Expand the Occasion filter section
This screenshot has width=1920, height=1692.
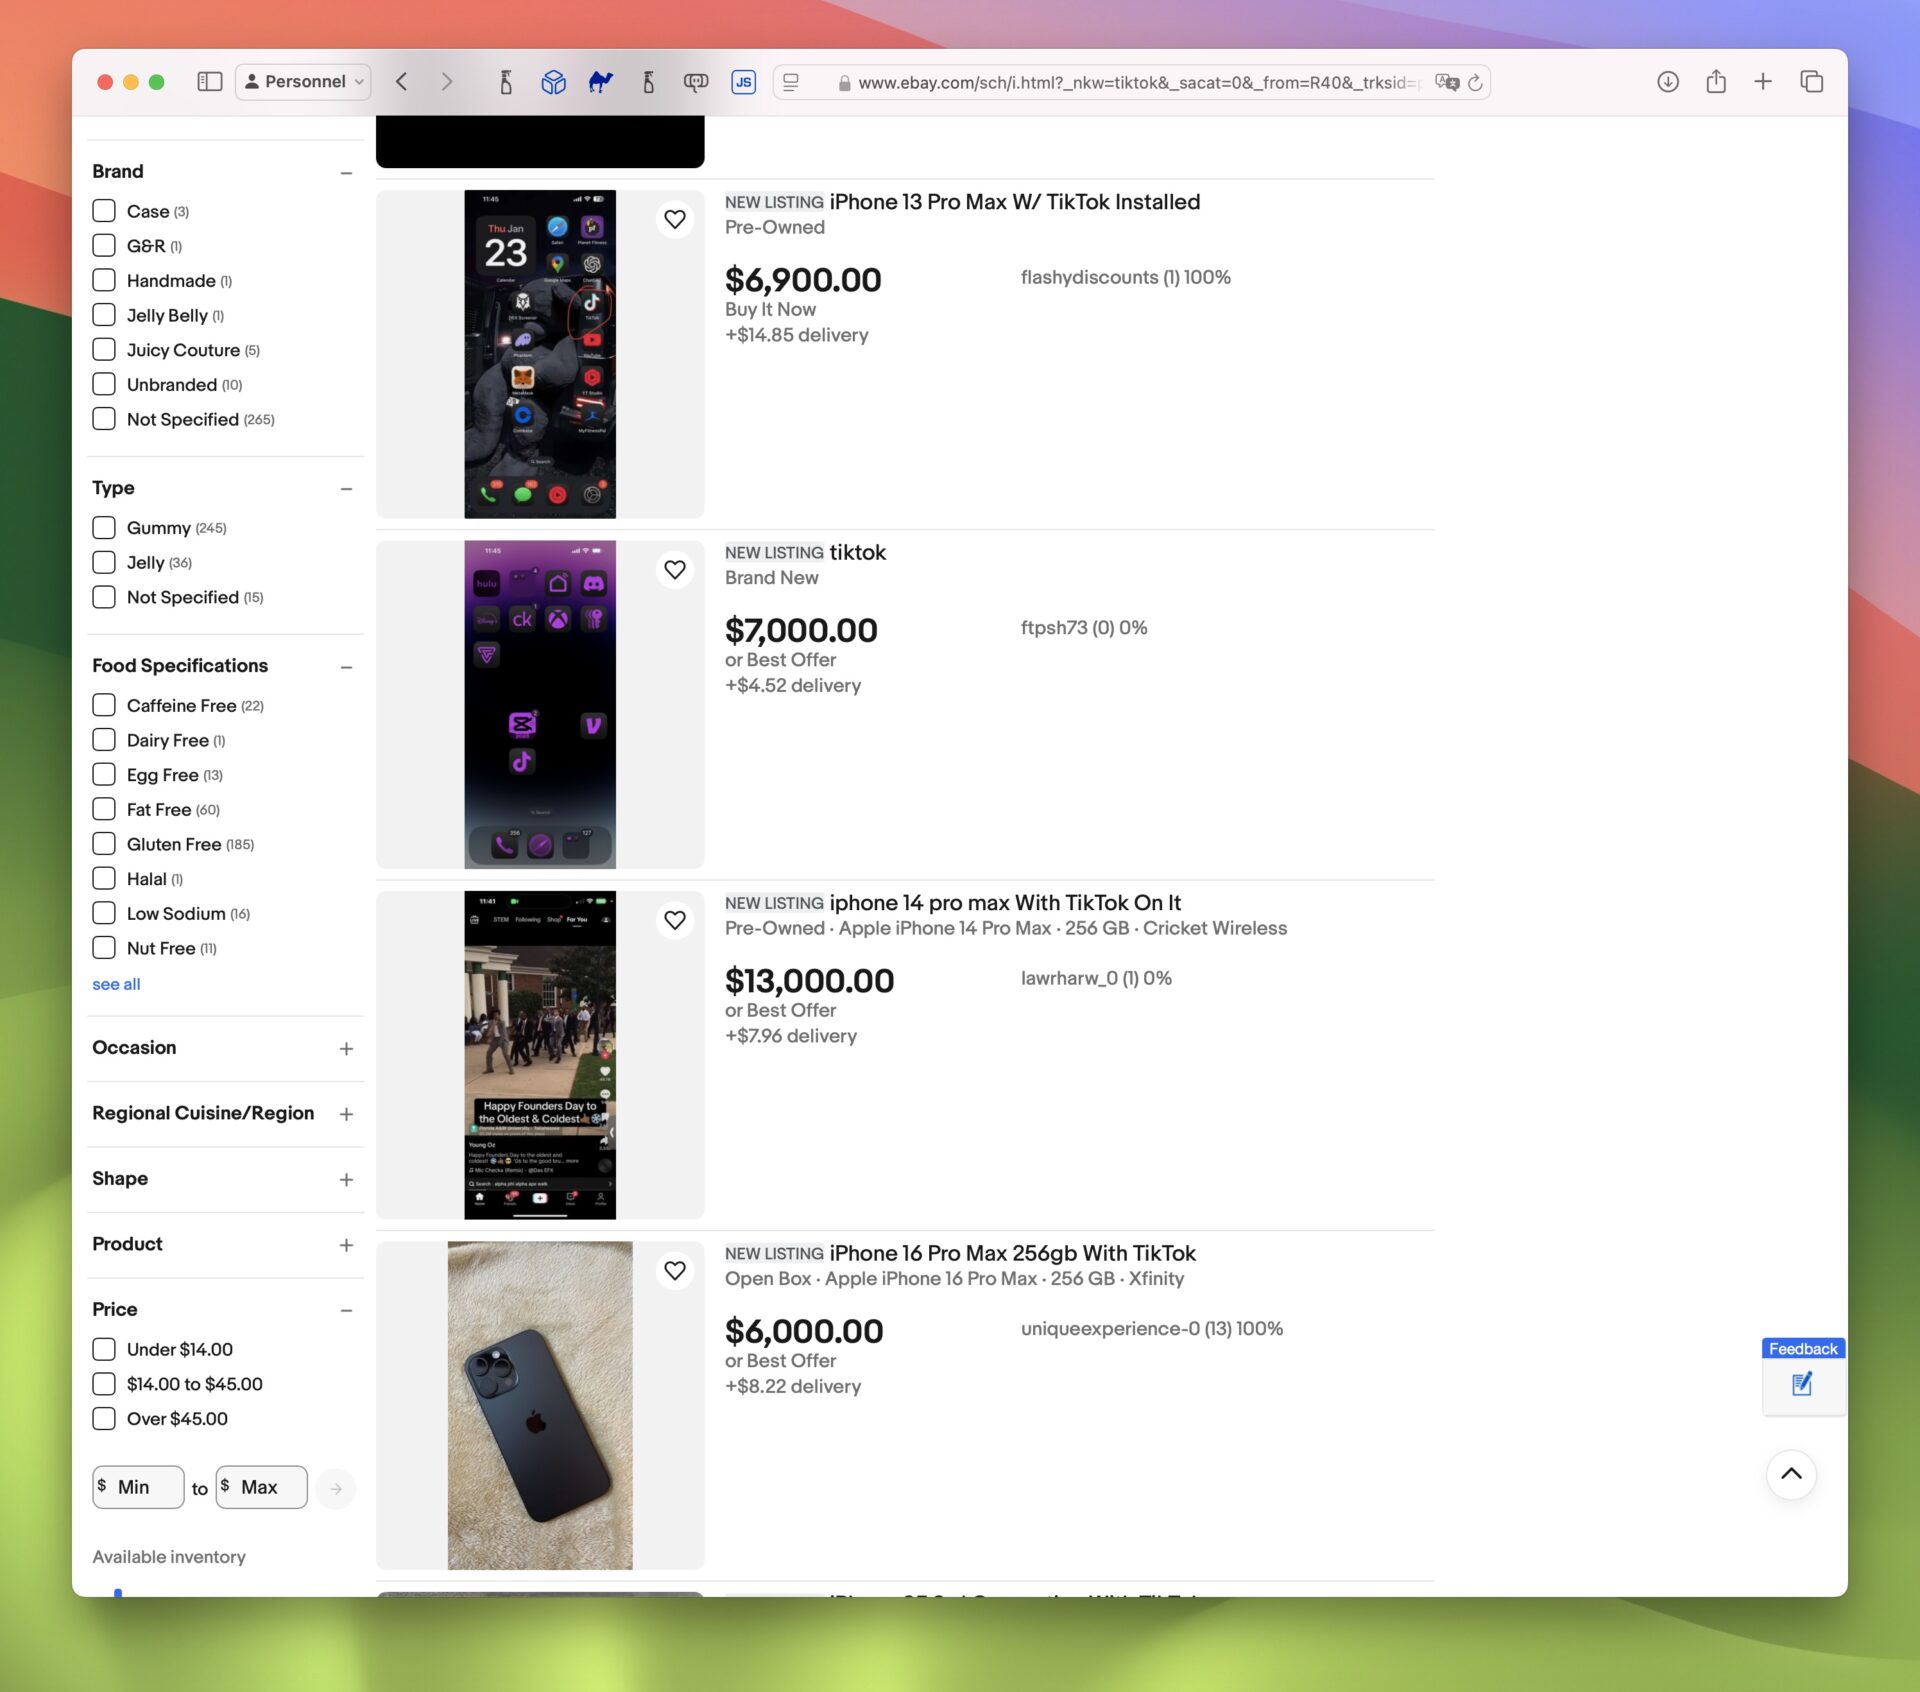[x=346, y=1049]
